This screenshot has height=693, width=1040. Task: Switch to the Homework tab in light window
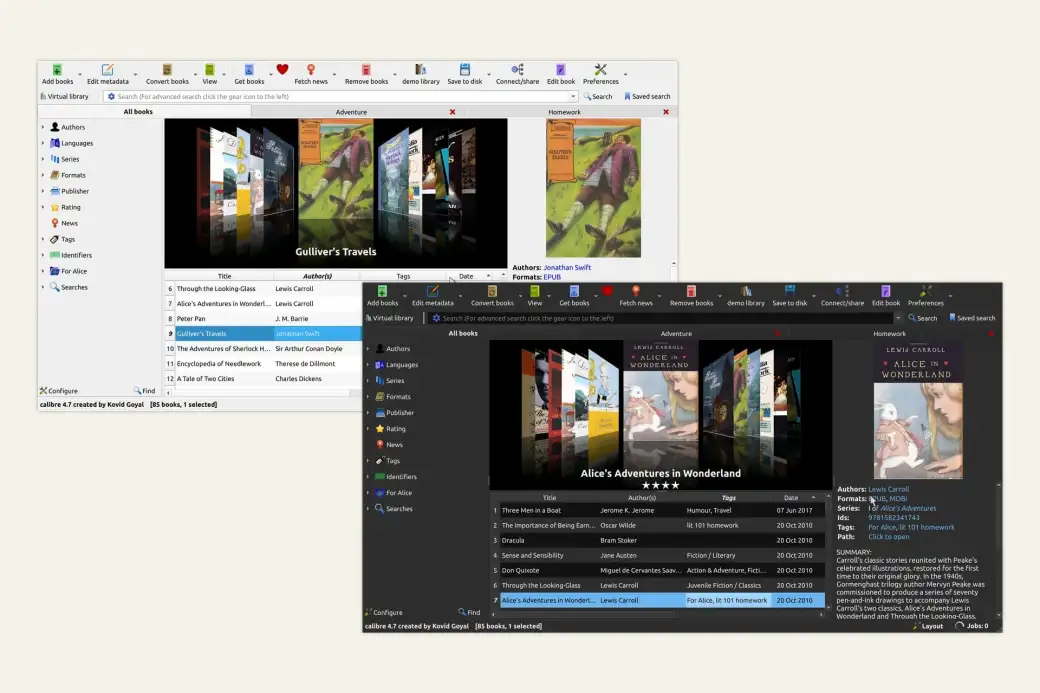click(x=564, y=112)
